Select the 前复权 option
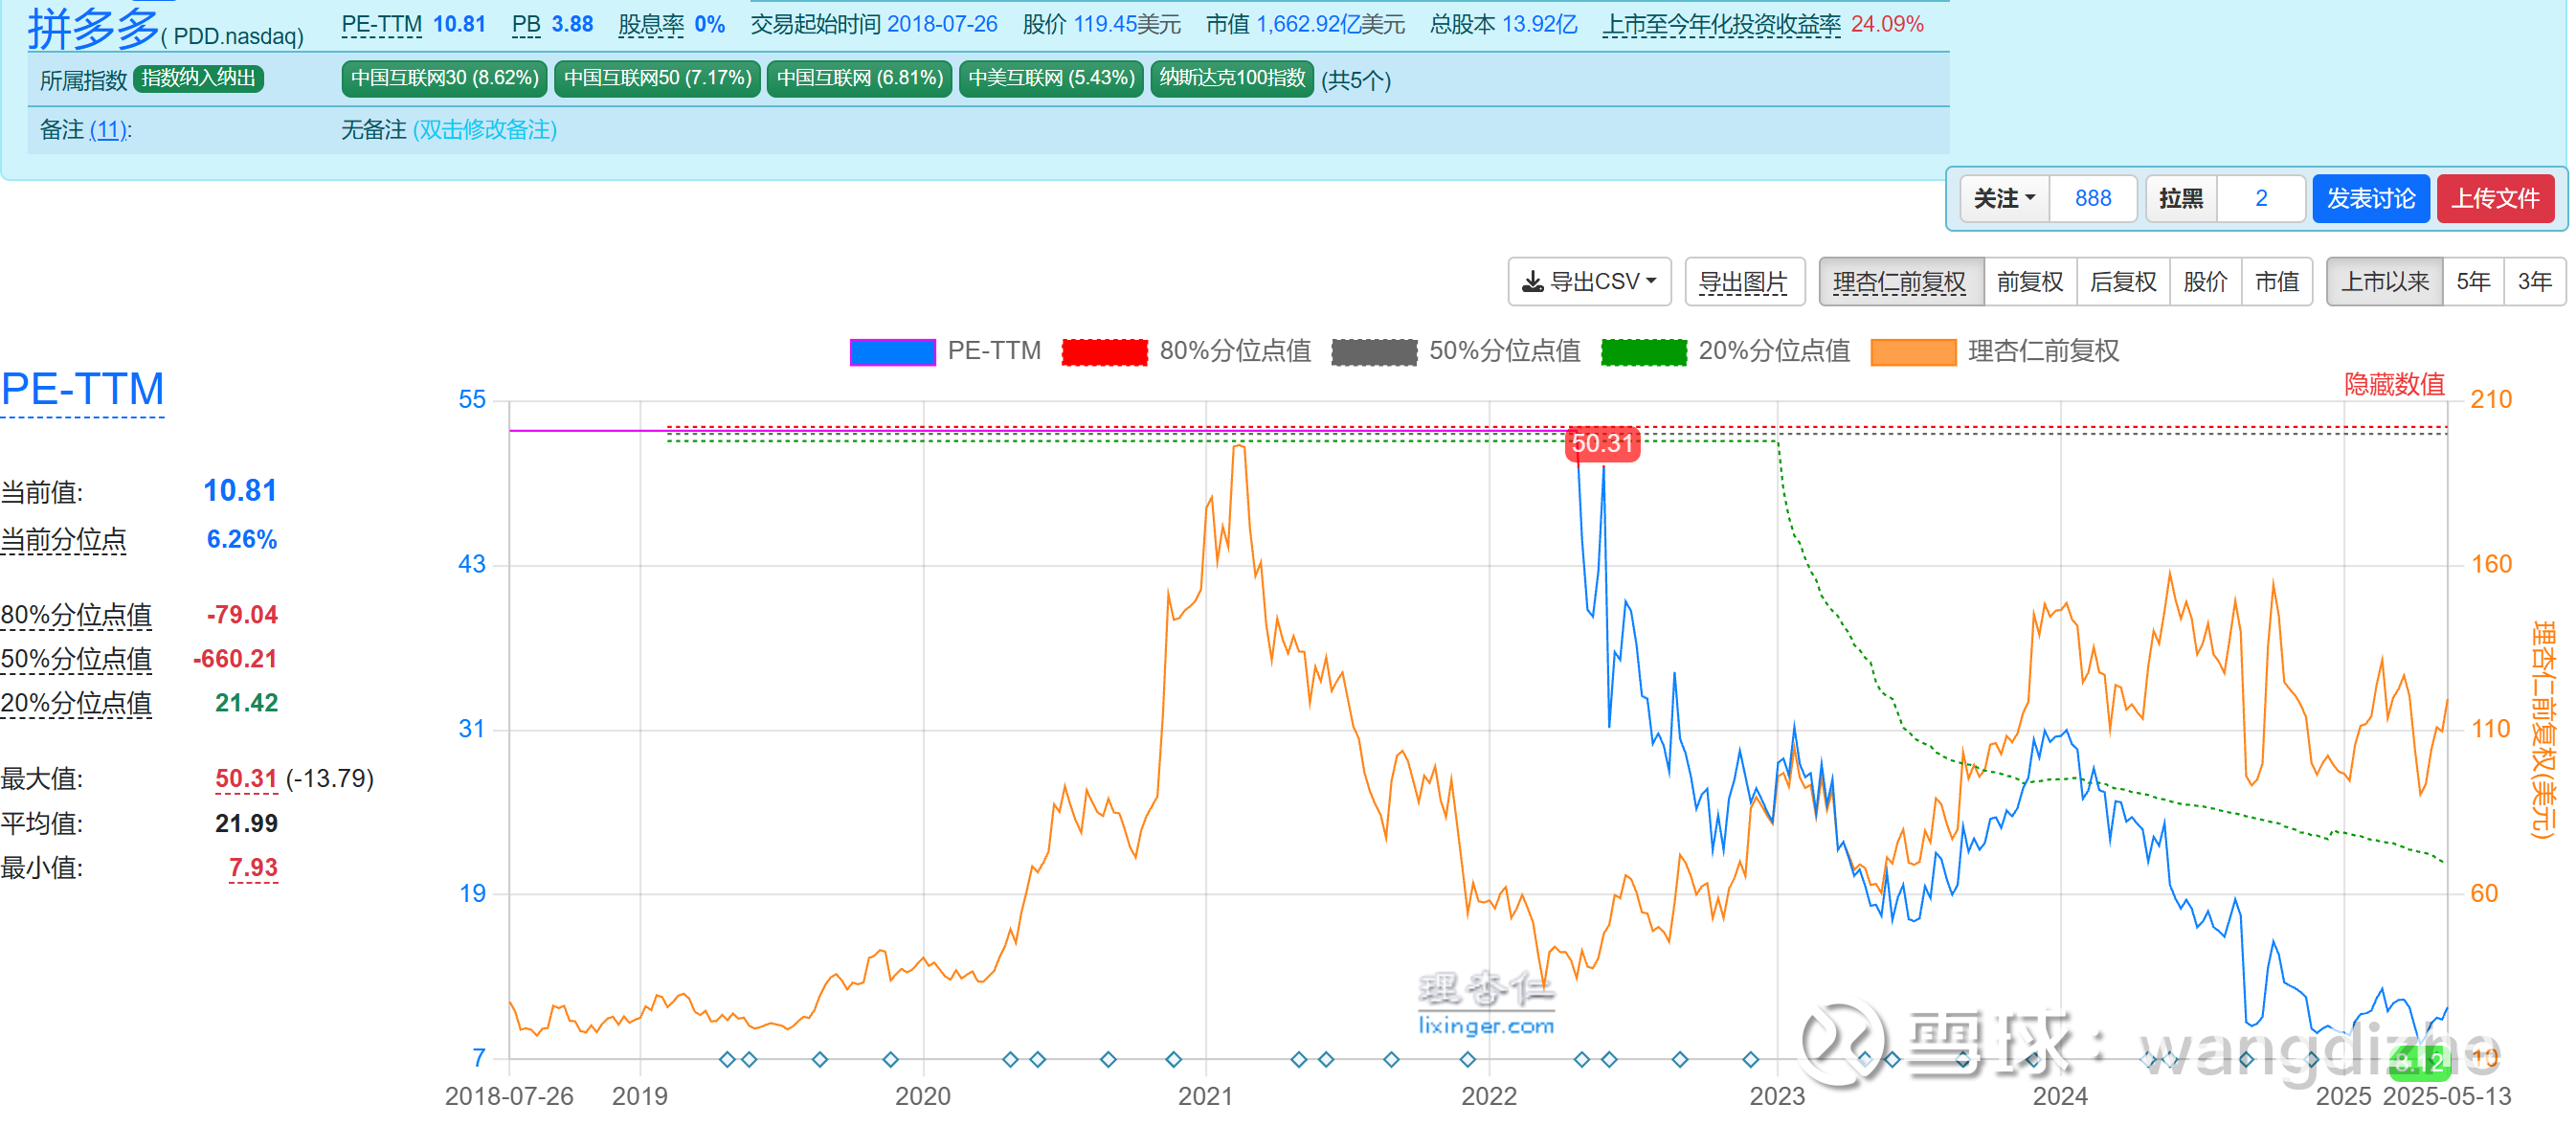 tap(2030, 282)
